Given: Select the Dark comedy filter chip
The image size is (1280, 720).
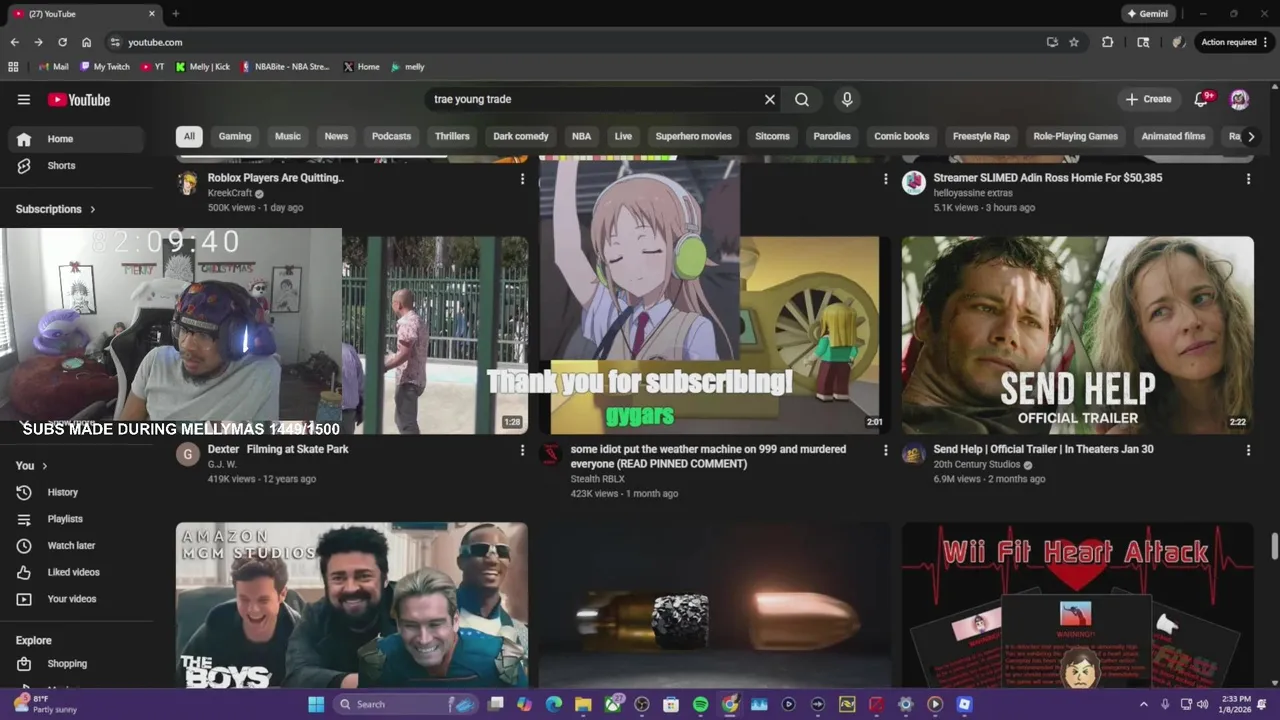Looking at the screenshot, I should [x=521, y=136].
